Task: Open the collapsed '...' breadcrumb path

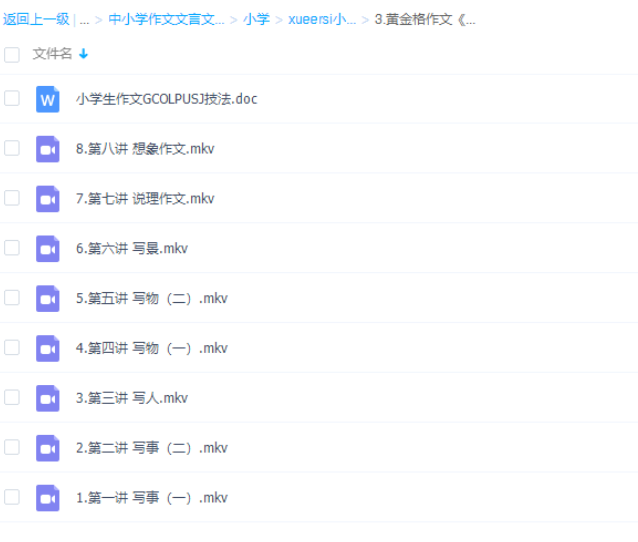Action: [x=84, y=20]
